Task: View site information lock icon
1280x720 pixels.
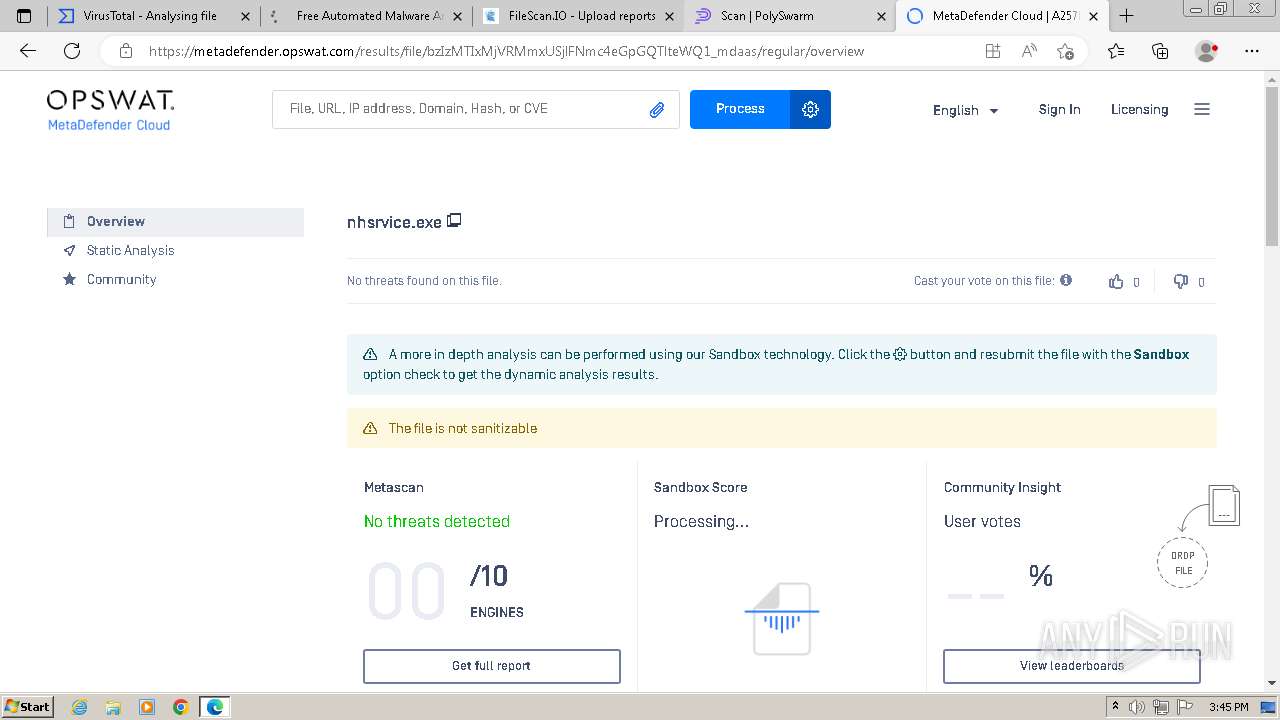Action: click(x=125, y=51)
